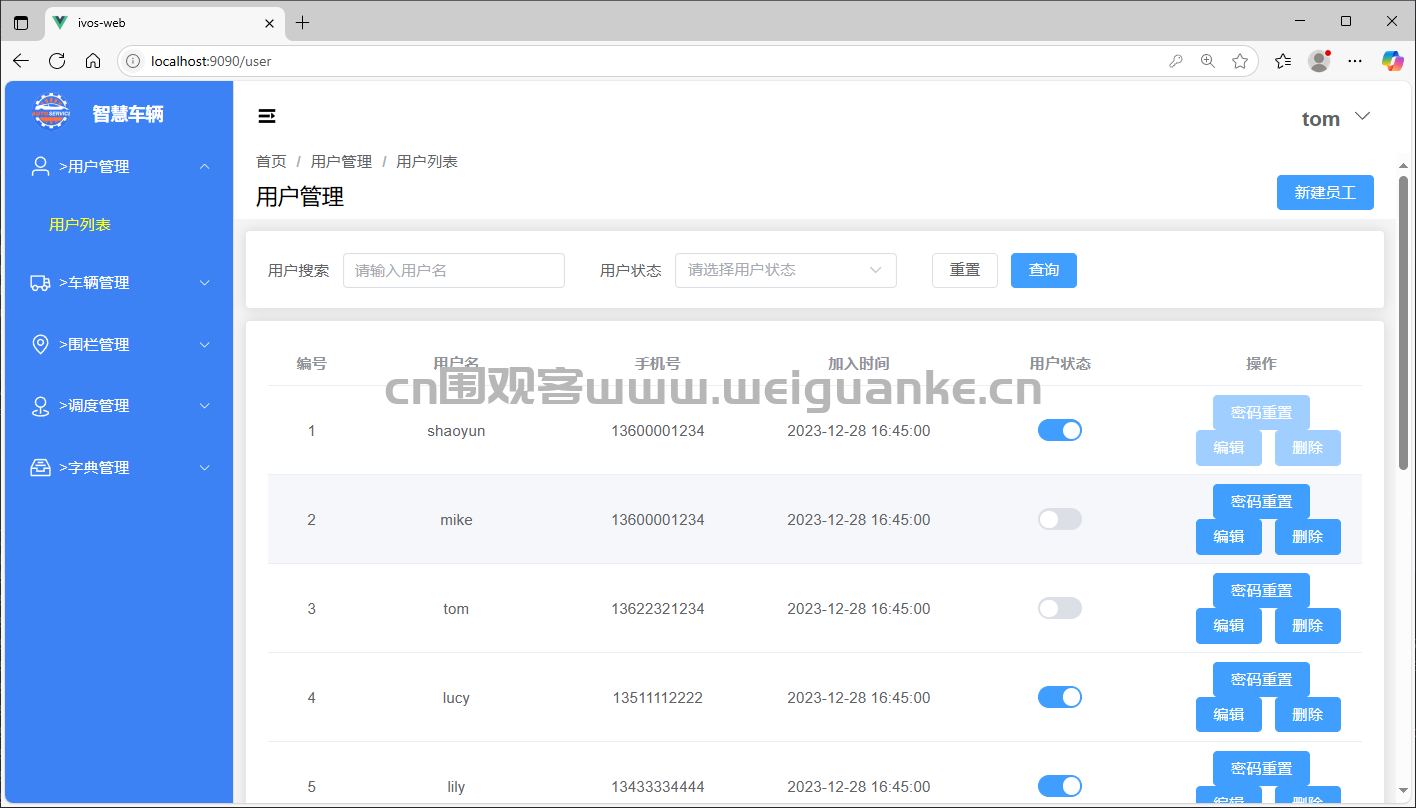This screenshot has width=1416, height=808.
Task: Click the page vertical scrollbar thumb
Action: (1404, 322)
